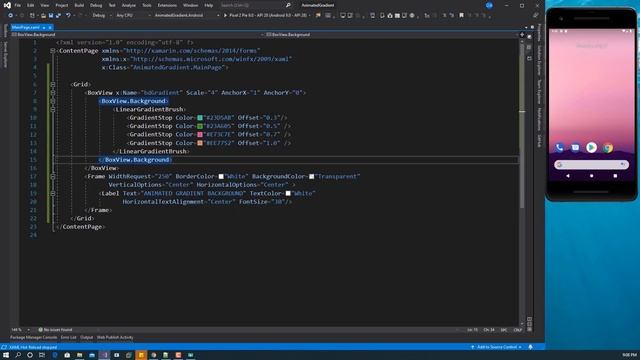The height and width of the screenshot is (360, 640).
Task: Open the Debug configuration dropdown
Action: click(x=101, y=16)
